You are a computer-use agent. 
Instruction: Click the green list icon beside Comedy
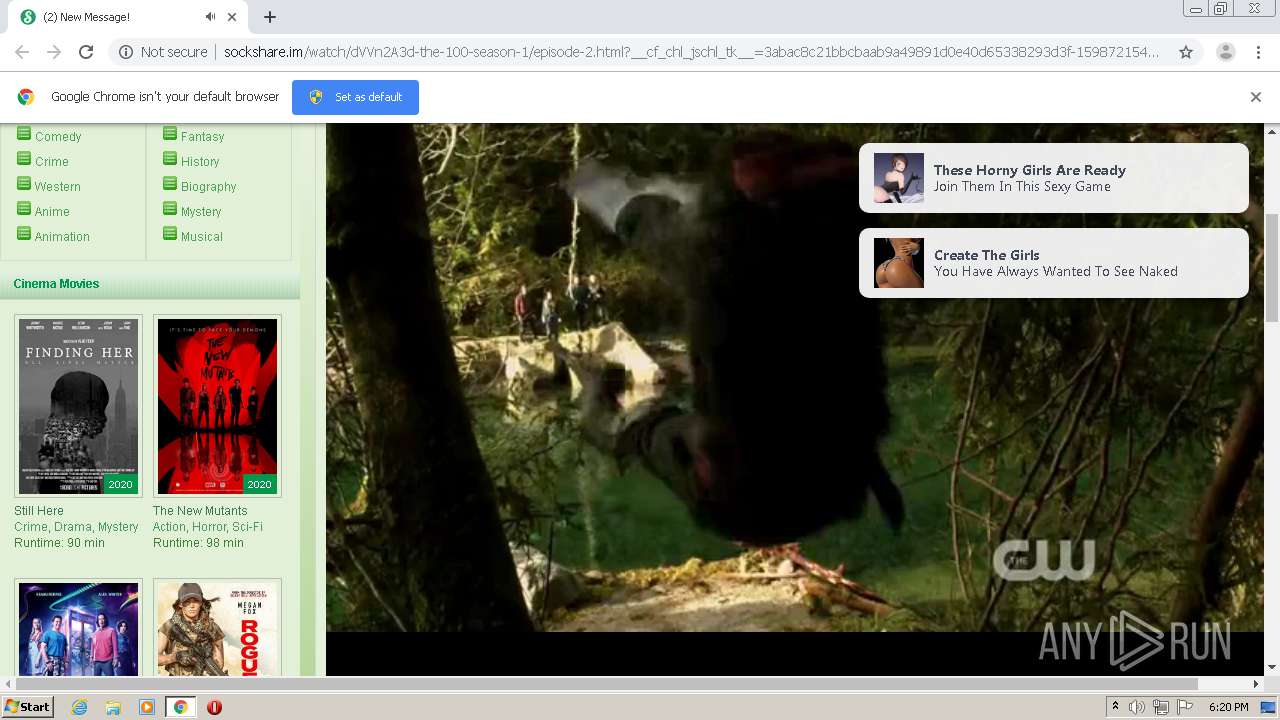point(24,134)
